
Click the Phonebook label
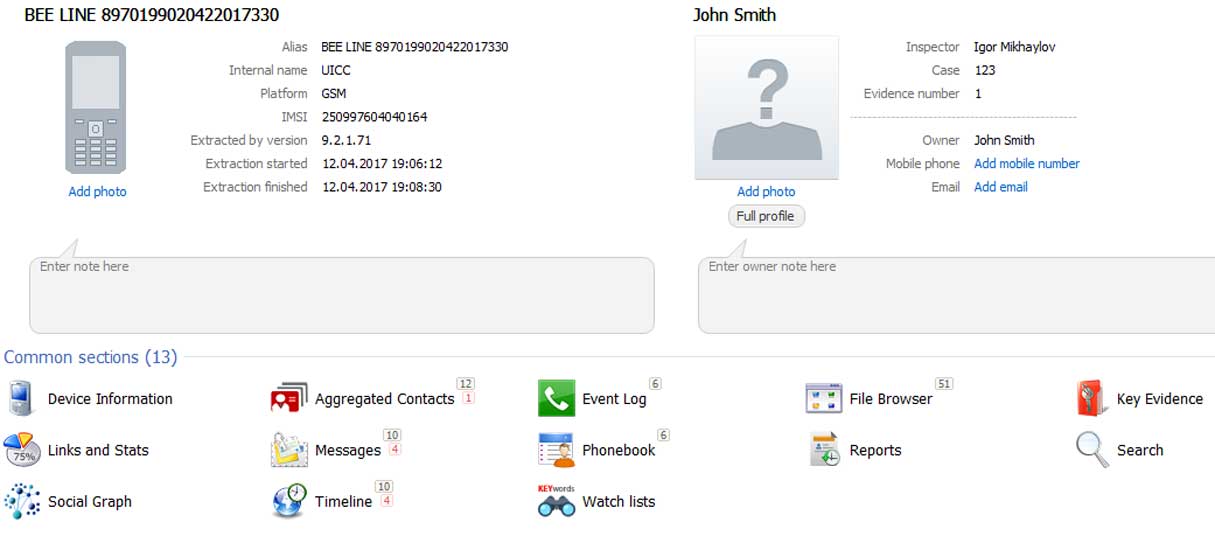coord(619,450)
